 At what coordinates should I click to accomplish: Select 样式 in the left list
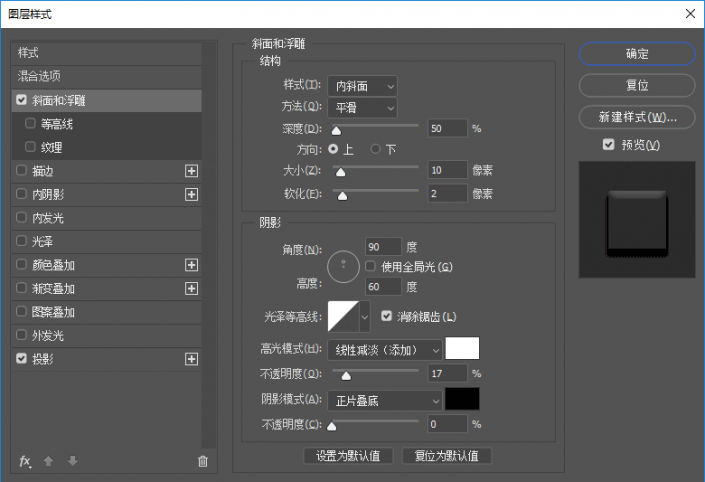coord(107,53)
